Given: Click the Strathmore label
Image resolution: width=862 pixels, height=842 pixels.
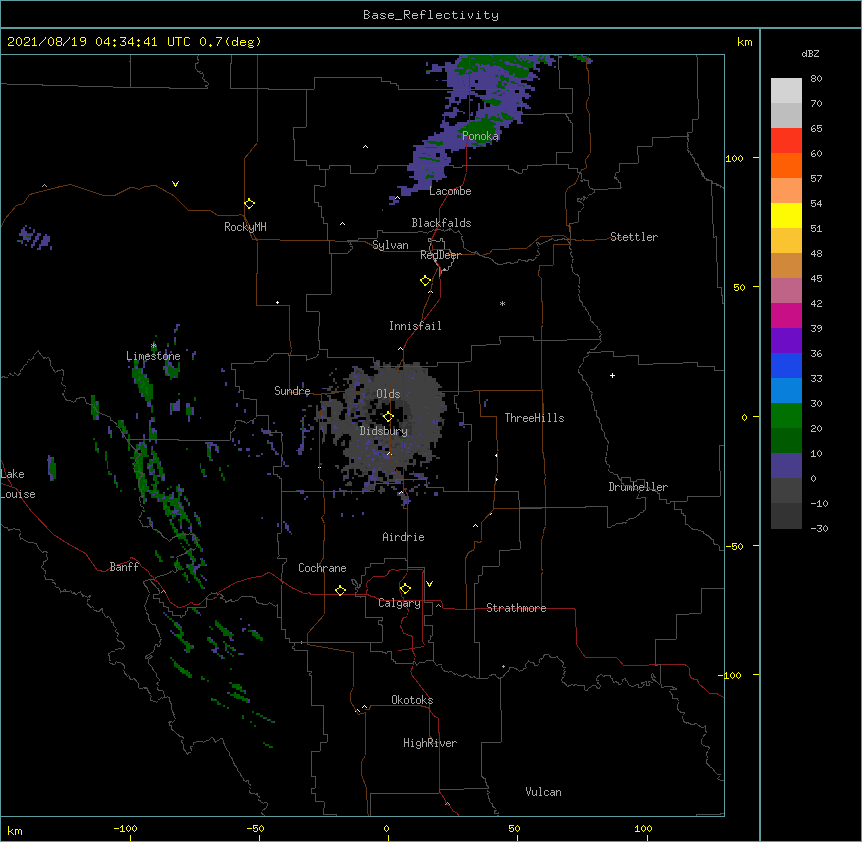Looking at the screenshot, I should pos(516,608).
